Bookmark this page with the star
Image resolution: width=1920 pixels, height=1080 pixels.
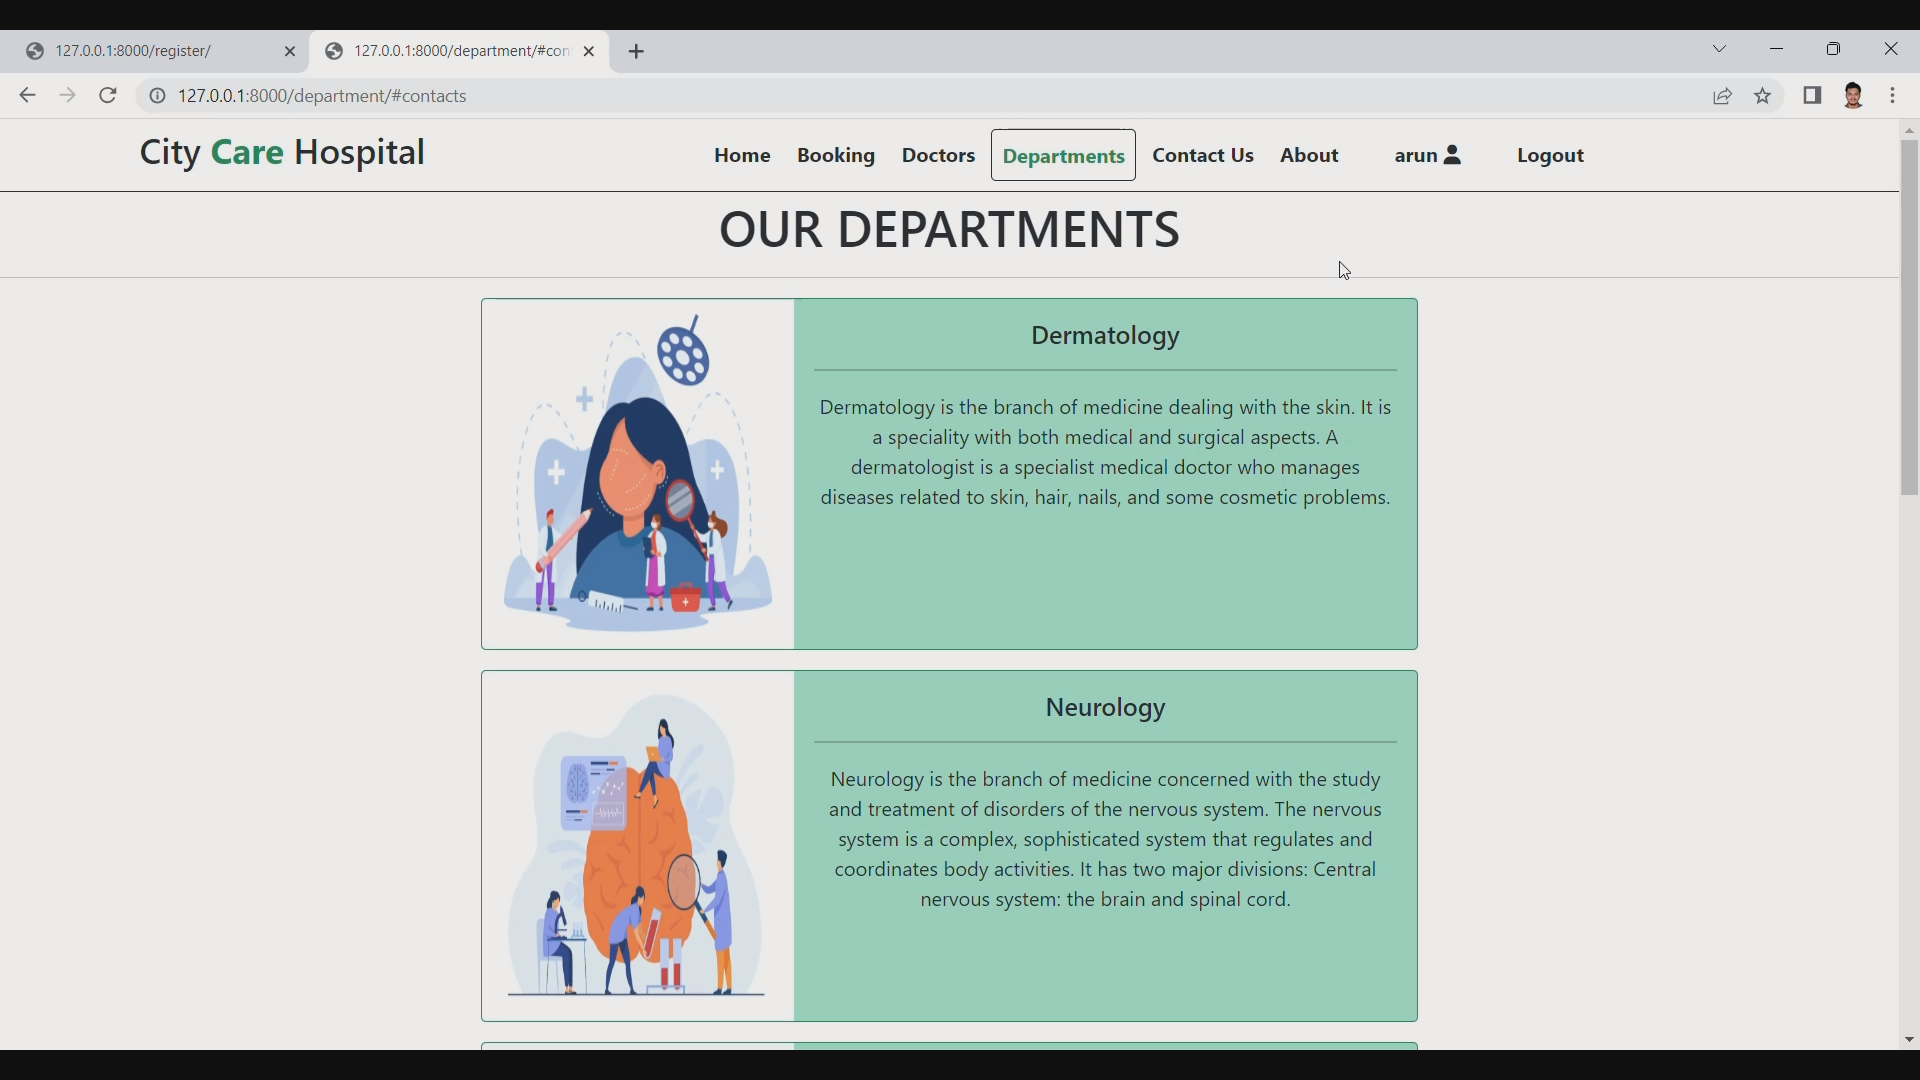(x=1763, y=95)
